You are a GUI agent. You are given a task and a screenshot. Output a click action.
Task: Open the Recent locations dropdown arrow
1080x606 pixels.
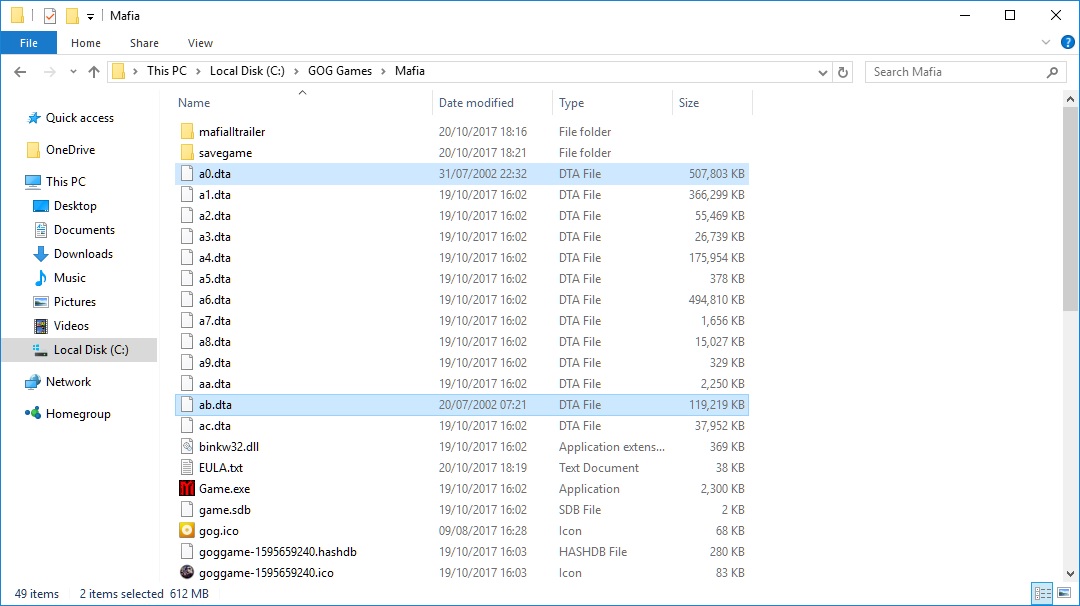73,72
